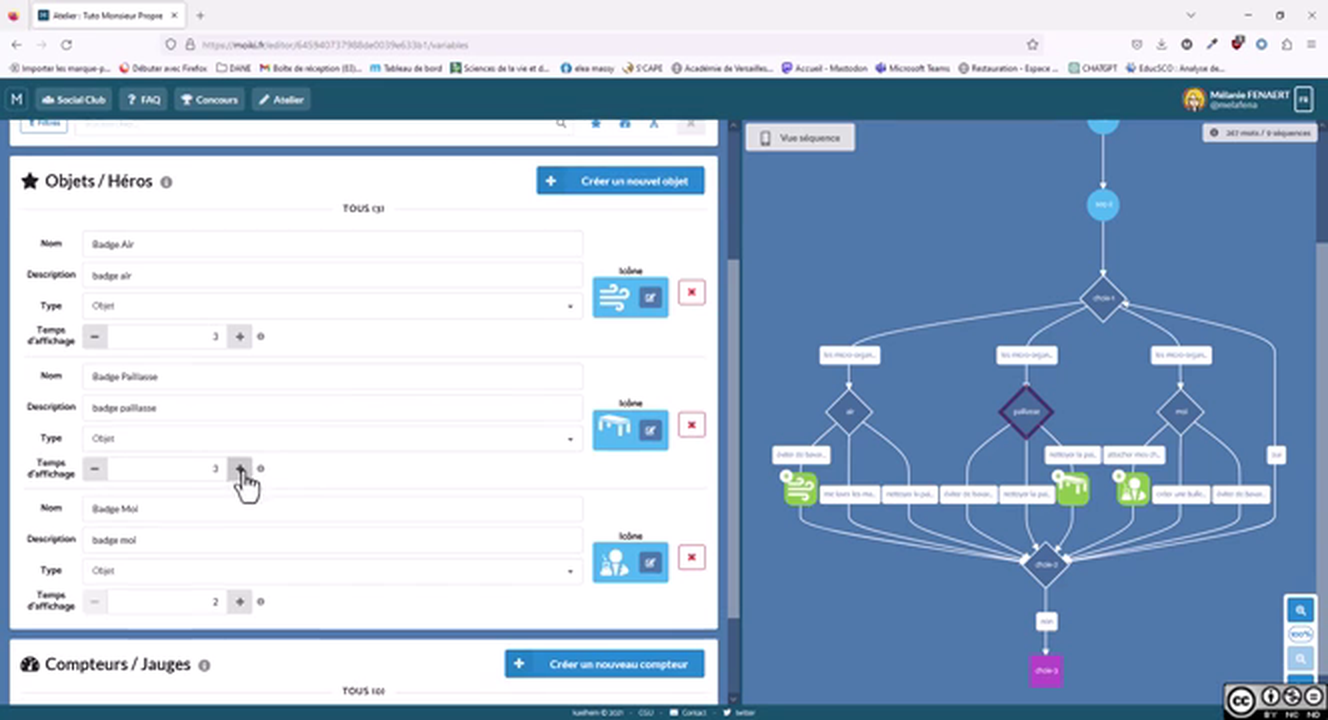
Task: Edit the Badge Moi icon
Action: coord(651,563)
